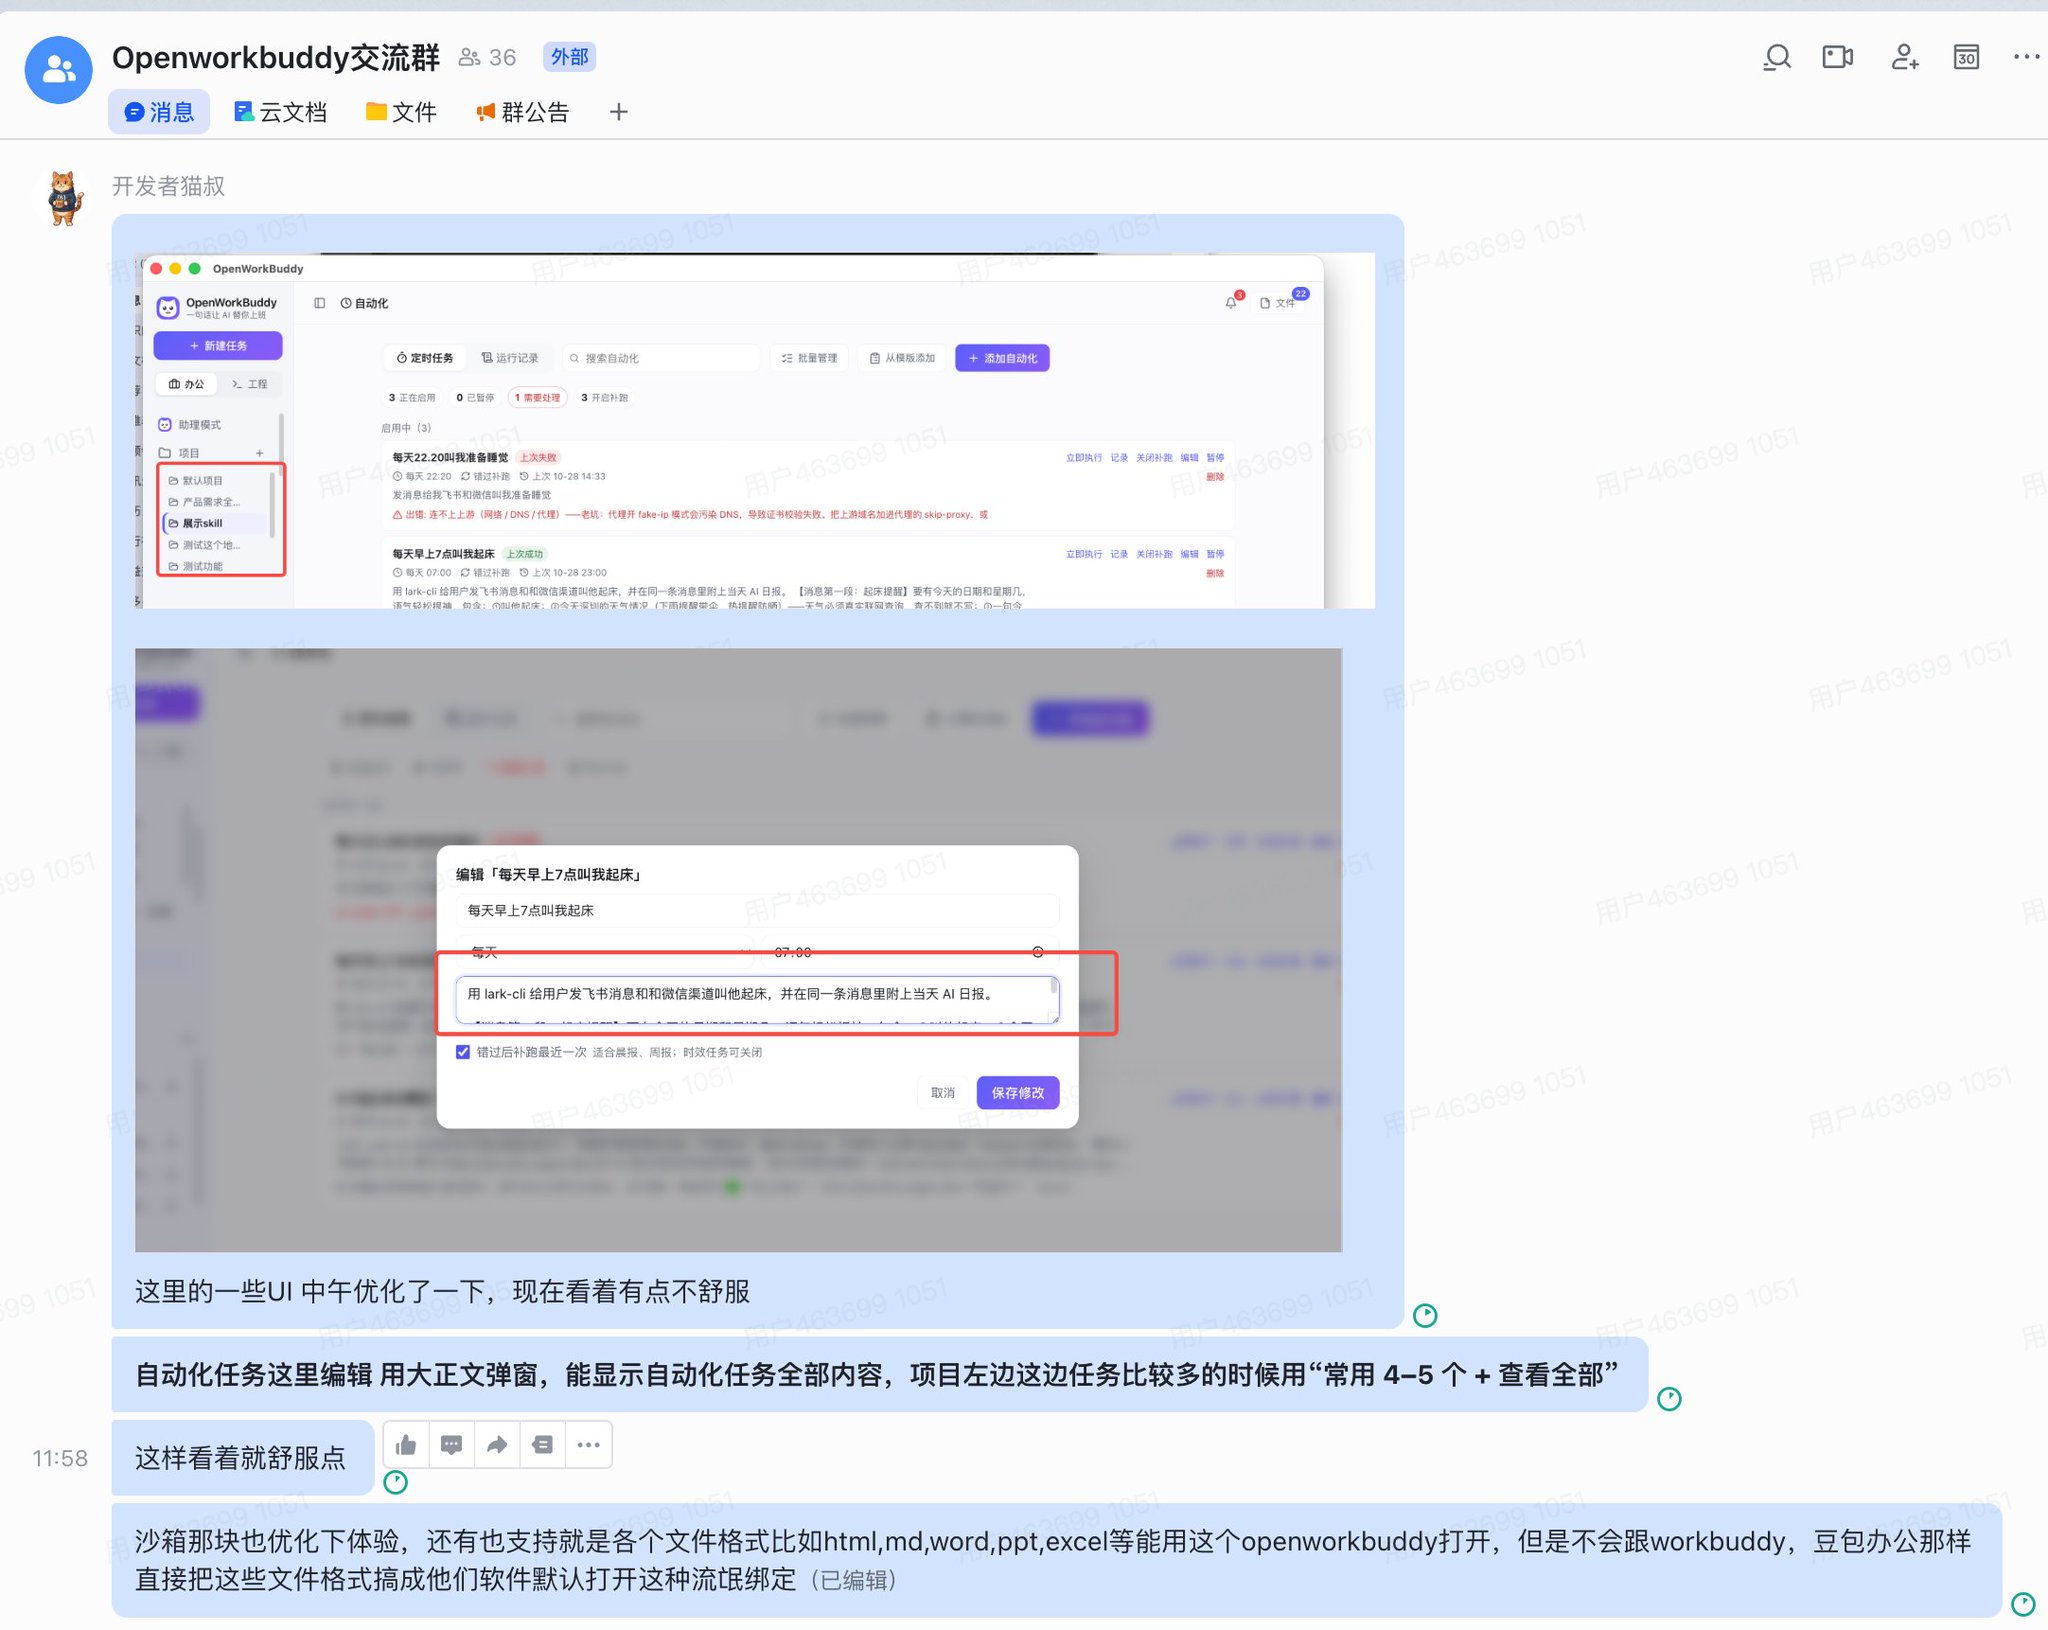Click the message starting 自动化任务这里编辑
The height and width of the screenshot is (1630, 2048).
point(878,1375)
